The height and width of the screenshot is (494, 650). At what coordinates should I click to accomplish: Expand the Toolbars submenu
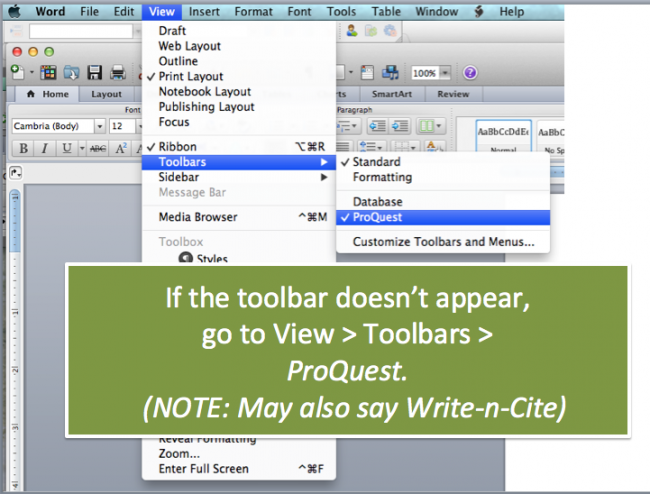(239, 162)
